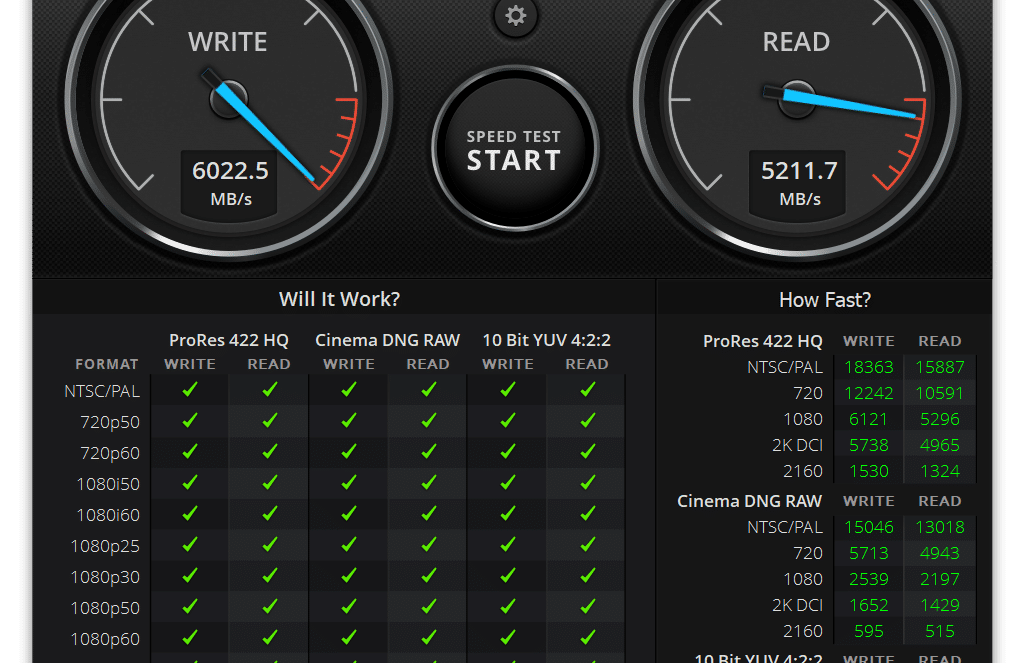This screenshot has height=663, width=1025.
Task: Click the 1080p30 Cinema DNG write checkmark
Action: click(x=349, y=575)
